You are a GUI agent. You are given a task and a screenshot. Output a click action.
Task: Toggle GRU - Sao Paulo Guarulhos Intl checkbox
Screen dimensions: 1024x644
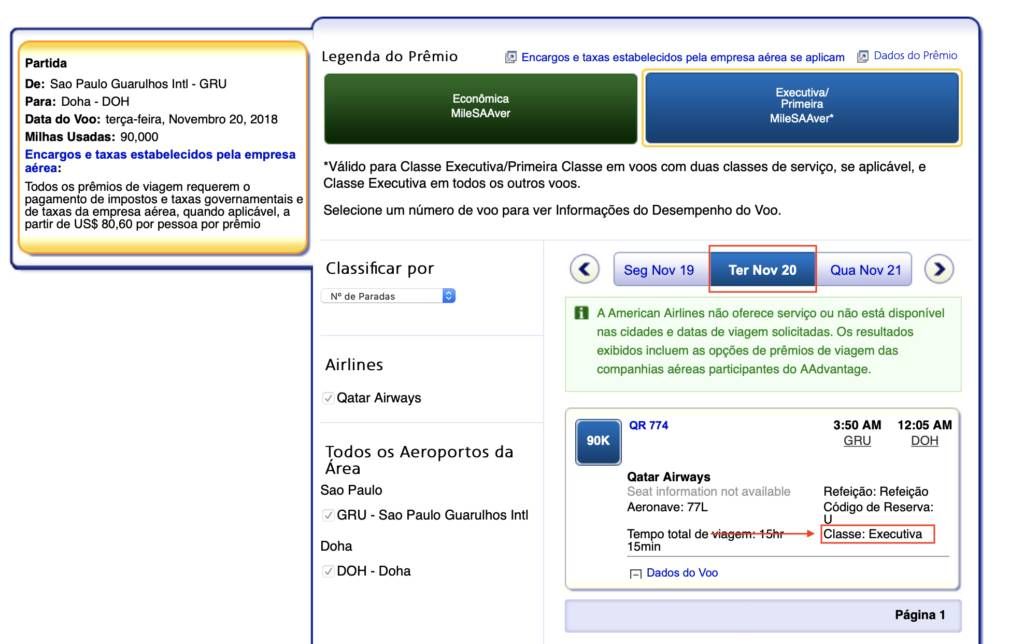tap(328, 515)
